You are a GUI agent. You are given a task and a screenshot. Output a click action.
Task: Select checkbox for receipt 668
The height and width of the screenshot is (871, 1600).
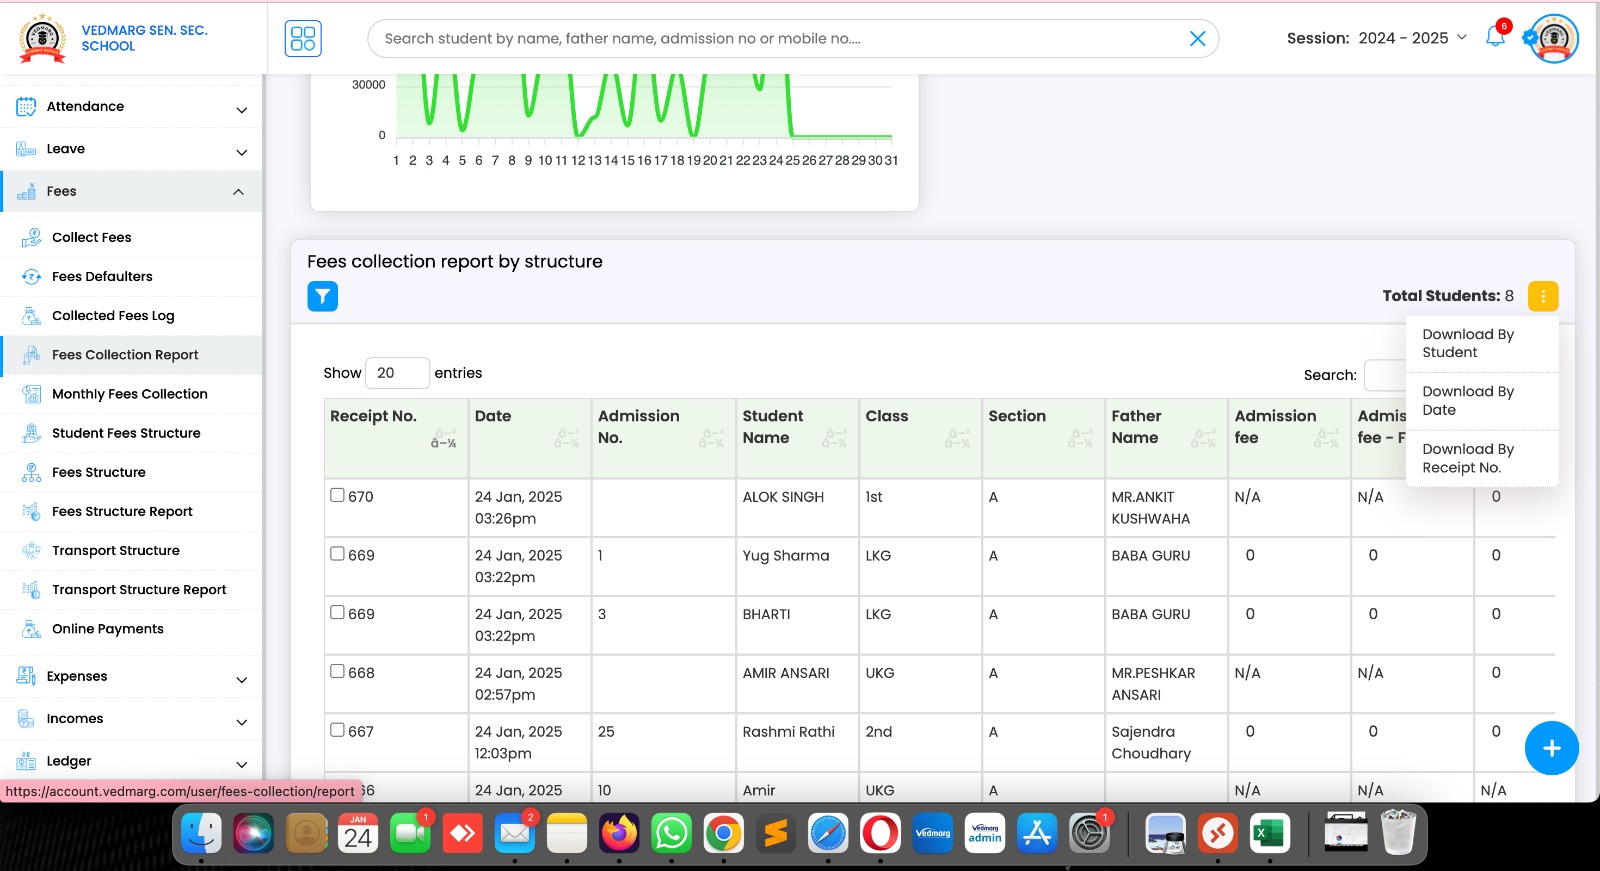338,672
